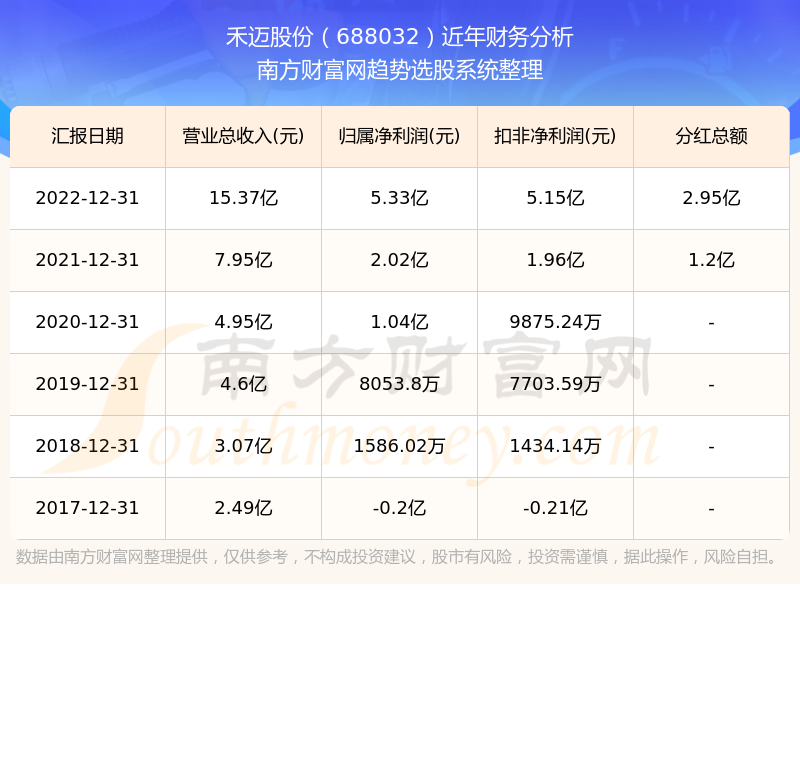
Task: Select the 2019-12-31 date cell
Action: coord(87,384)
